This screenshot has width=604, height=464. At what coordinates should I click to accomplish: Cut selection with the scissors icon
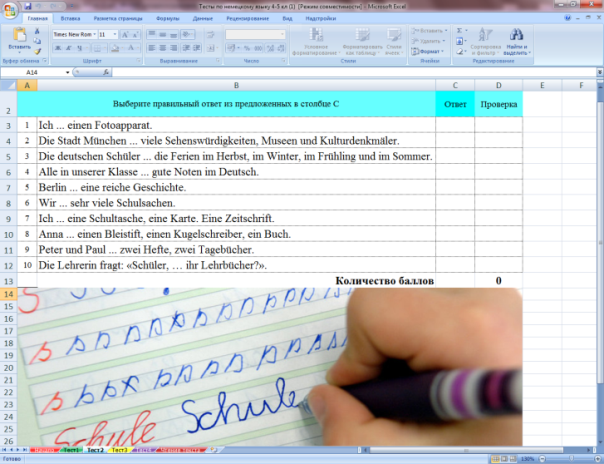pos(37,31)
